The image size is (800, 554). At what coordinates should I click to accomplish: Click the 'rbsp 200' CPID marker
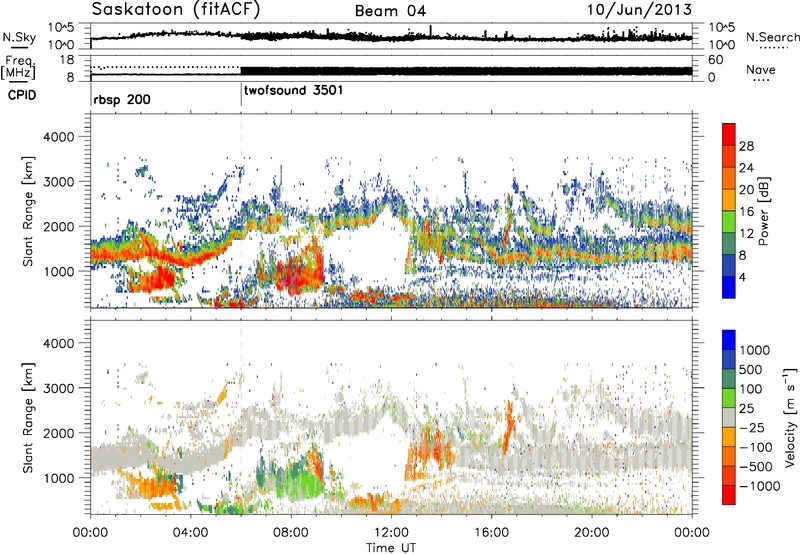(x=122, y=99)
